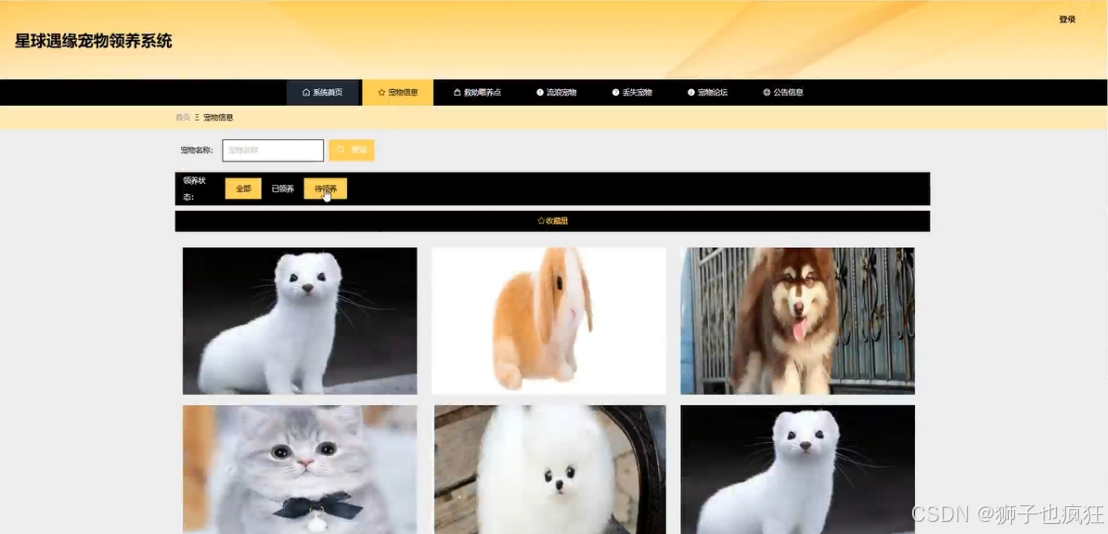Viewport: 1108px width, 534px height.
Task: Click the yellow 查询 search button
Action: [351, 150]
